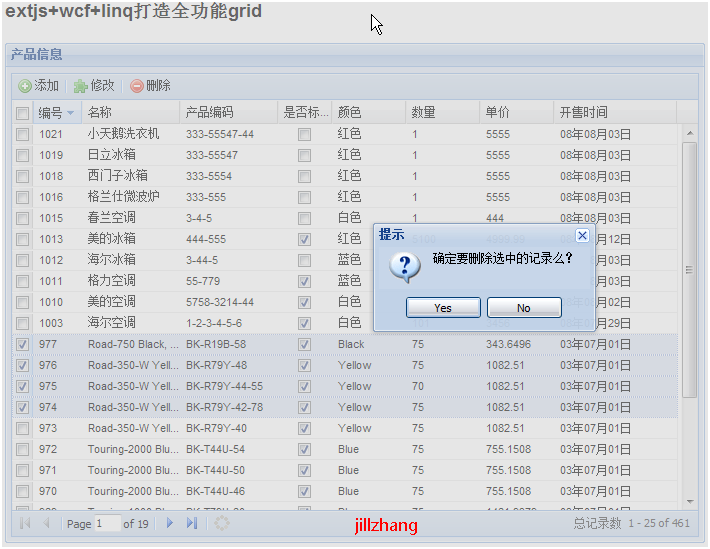Click the 修改 (Edit) toolbar icon

(x=81, y=86)
